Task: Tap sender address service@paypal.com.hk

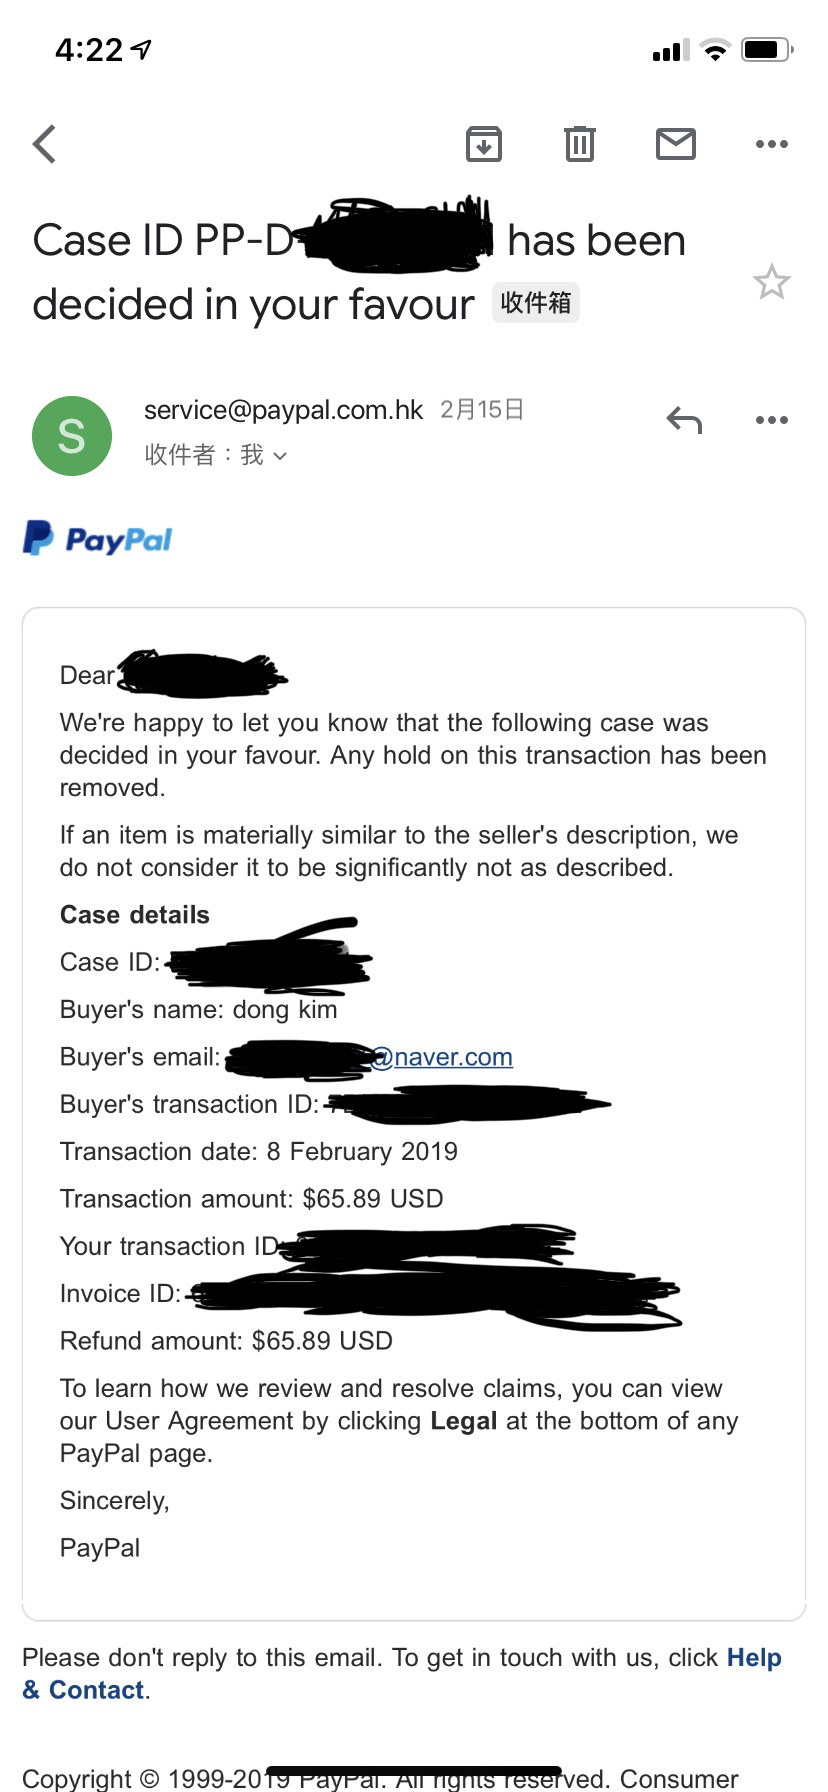Action: tap(284, 410)
